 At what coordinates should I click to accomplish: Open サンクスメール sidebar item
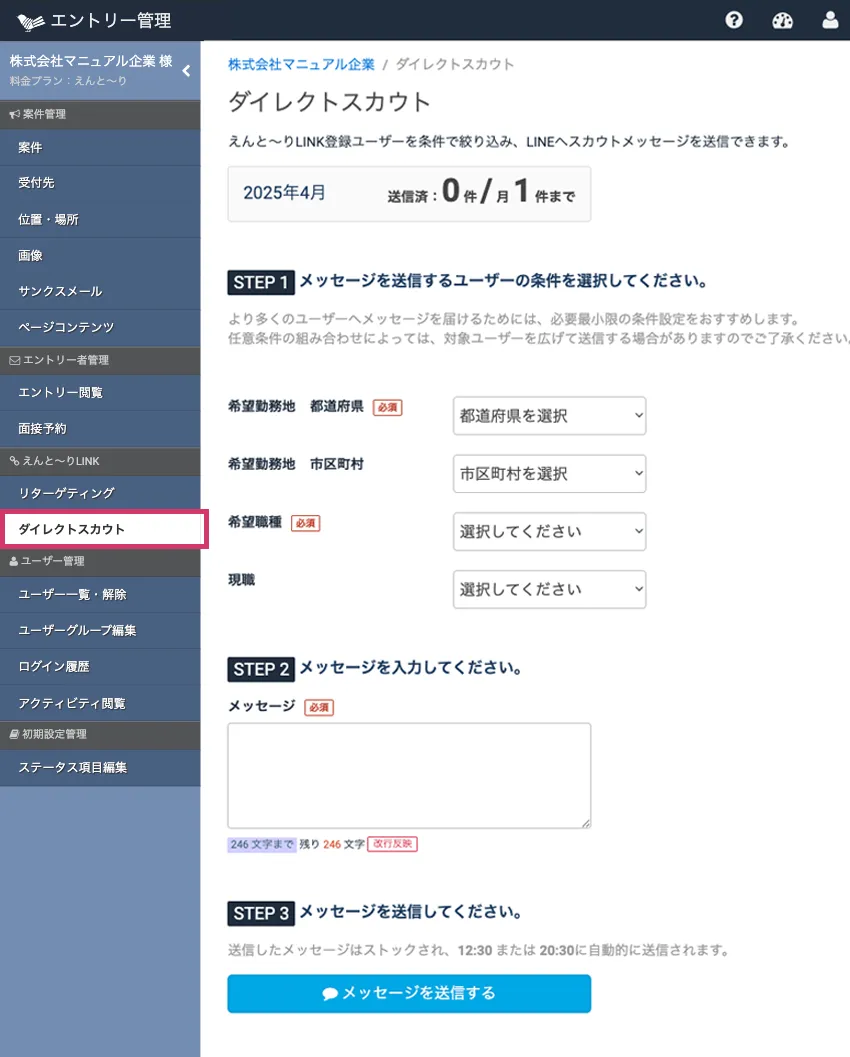click(x=60, y=291)
